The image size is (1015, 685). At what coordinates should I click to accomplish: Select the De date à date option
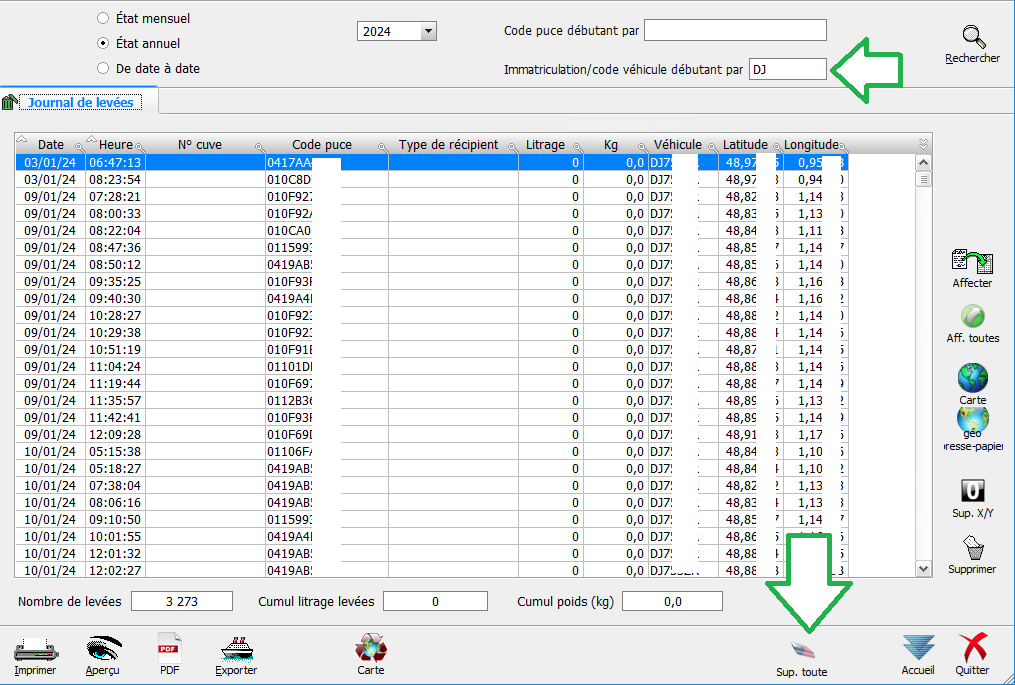coord(103,69)
